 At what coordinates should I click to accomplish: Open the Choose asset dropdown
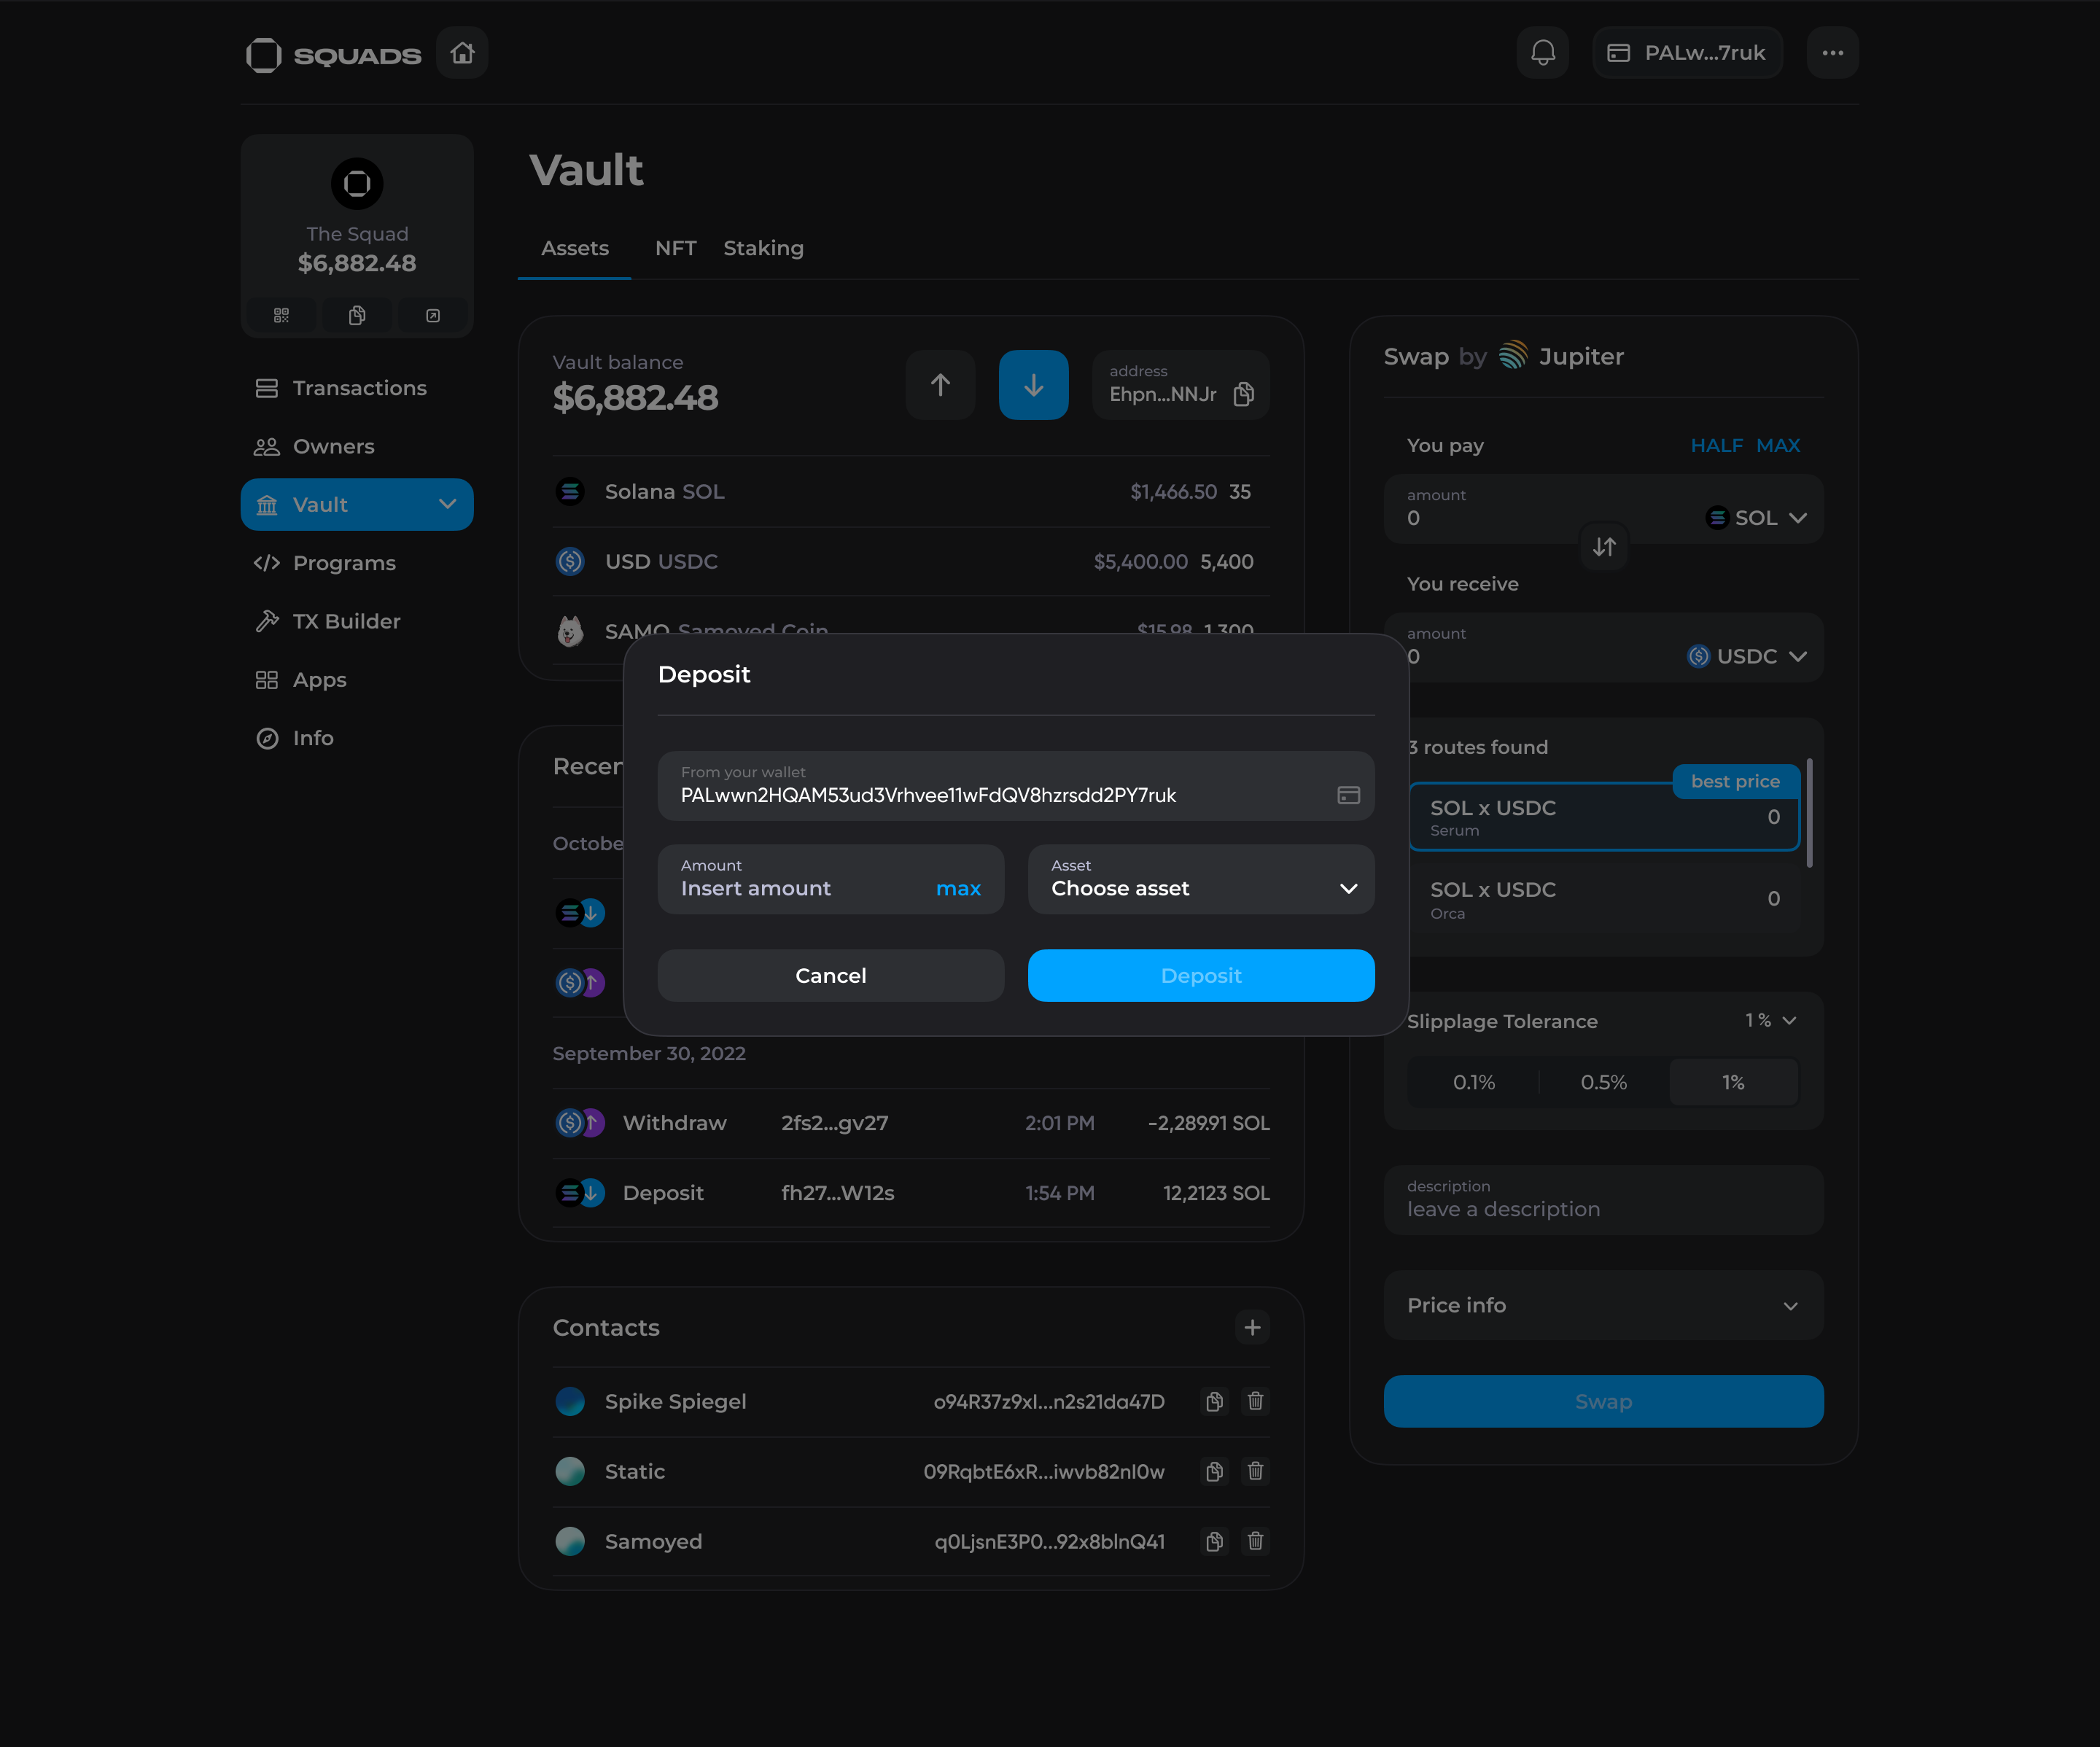pos(1200,880)
